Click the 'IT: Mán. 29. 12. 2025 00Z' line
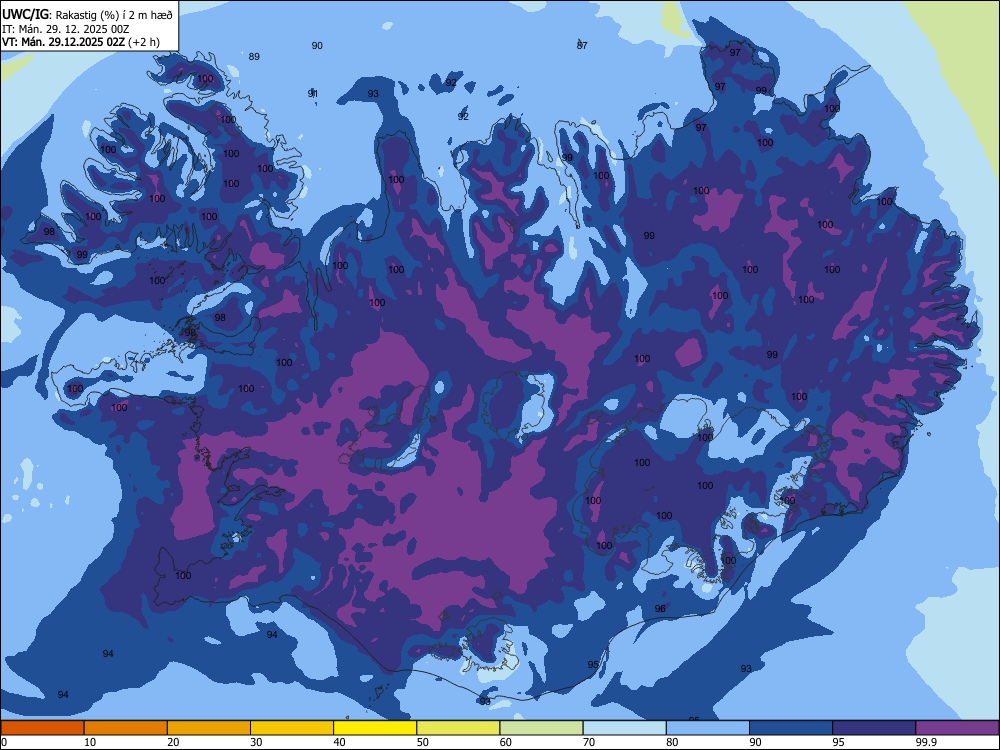 click(66, 29)
